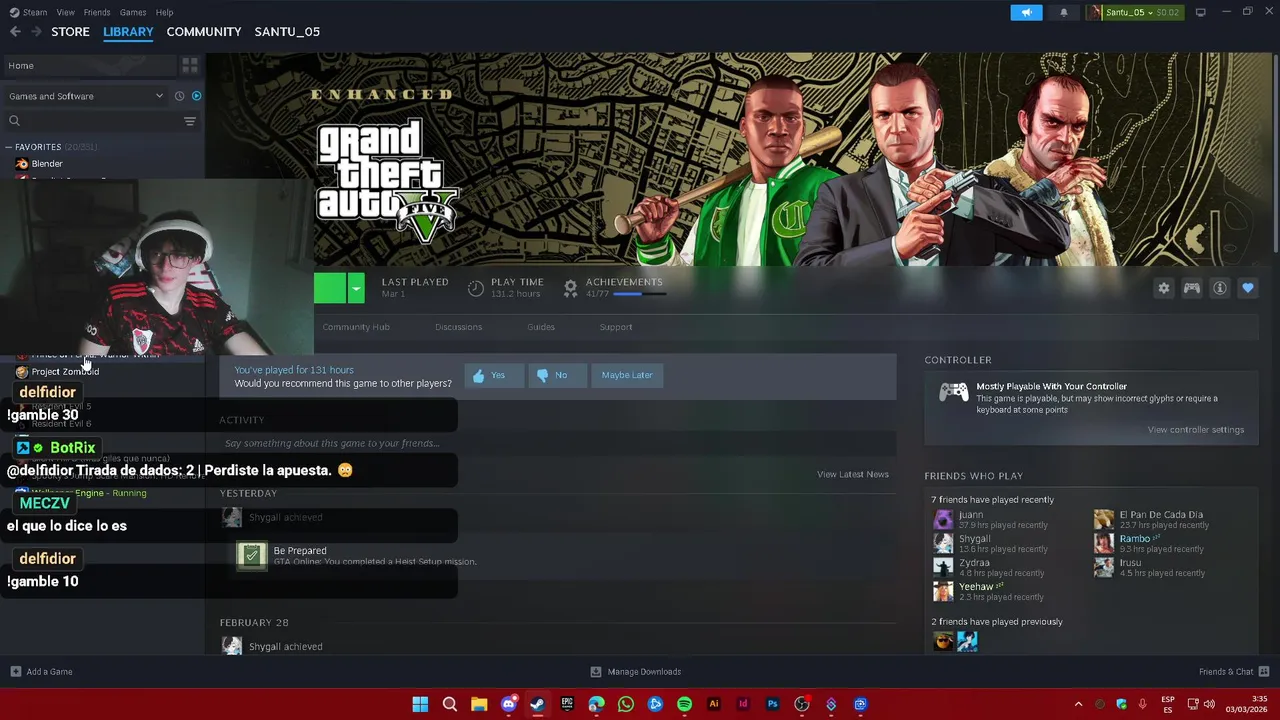The width and height of the screenshot is (1280, 720).
Task: Open Epic Games Launcher from the taskbar
Action: point(567,704)
